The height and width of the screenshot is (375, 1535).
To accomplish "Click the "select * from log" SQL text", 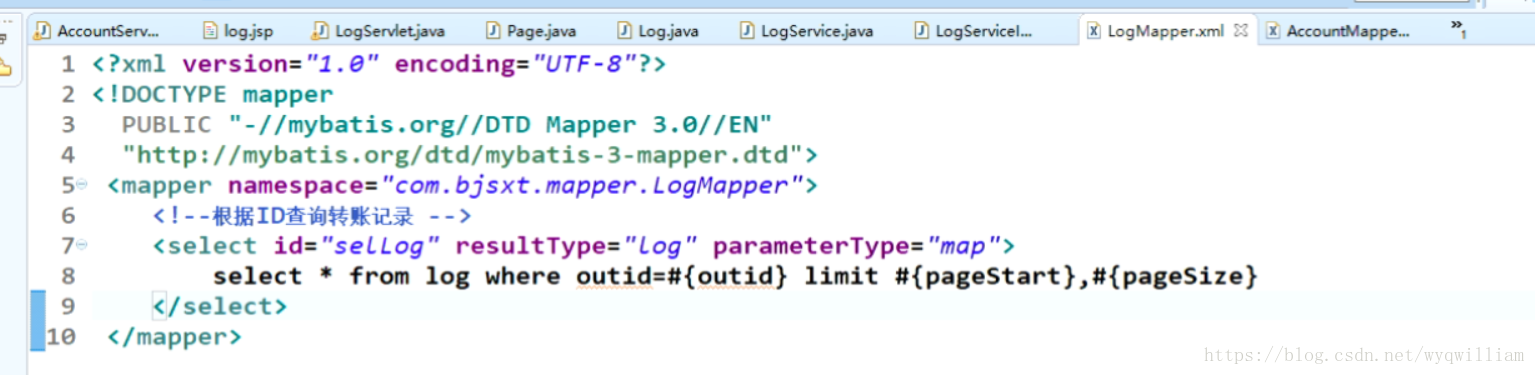I will click(341, 276).
